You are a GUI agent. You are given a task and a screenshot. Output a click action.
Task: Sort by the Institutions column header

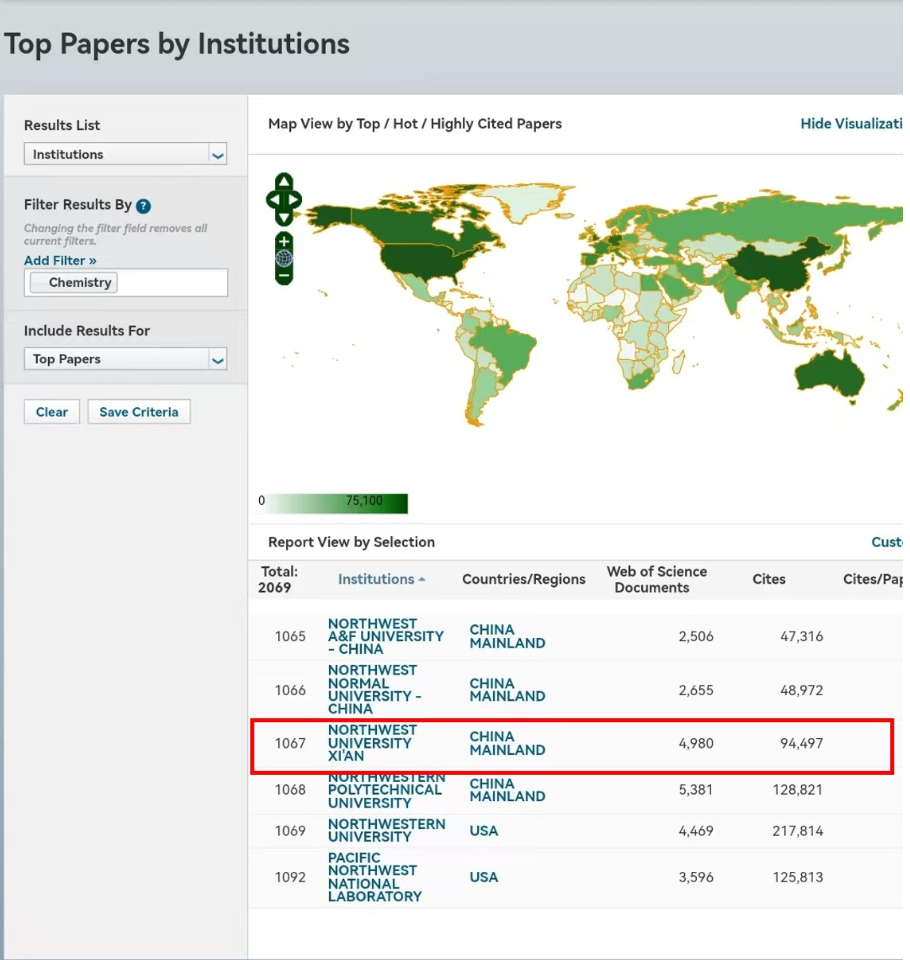[376, 580]
